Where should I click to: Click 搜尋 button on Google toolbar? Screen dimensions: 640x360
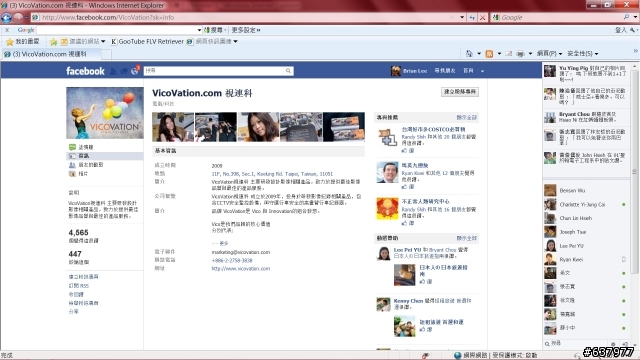coord(215,30)
